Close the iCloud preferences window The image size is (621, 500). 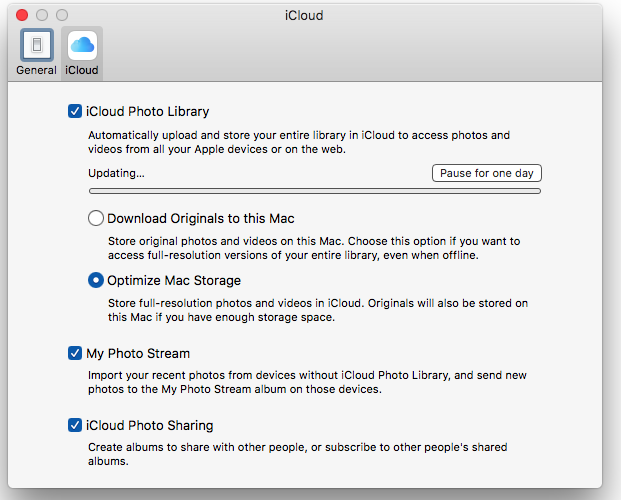click(x=22, y=15)
